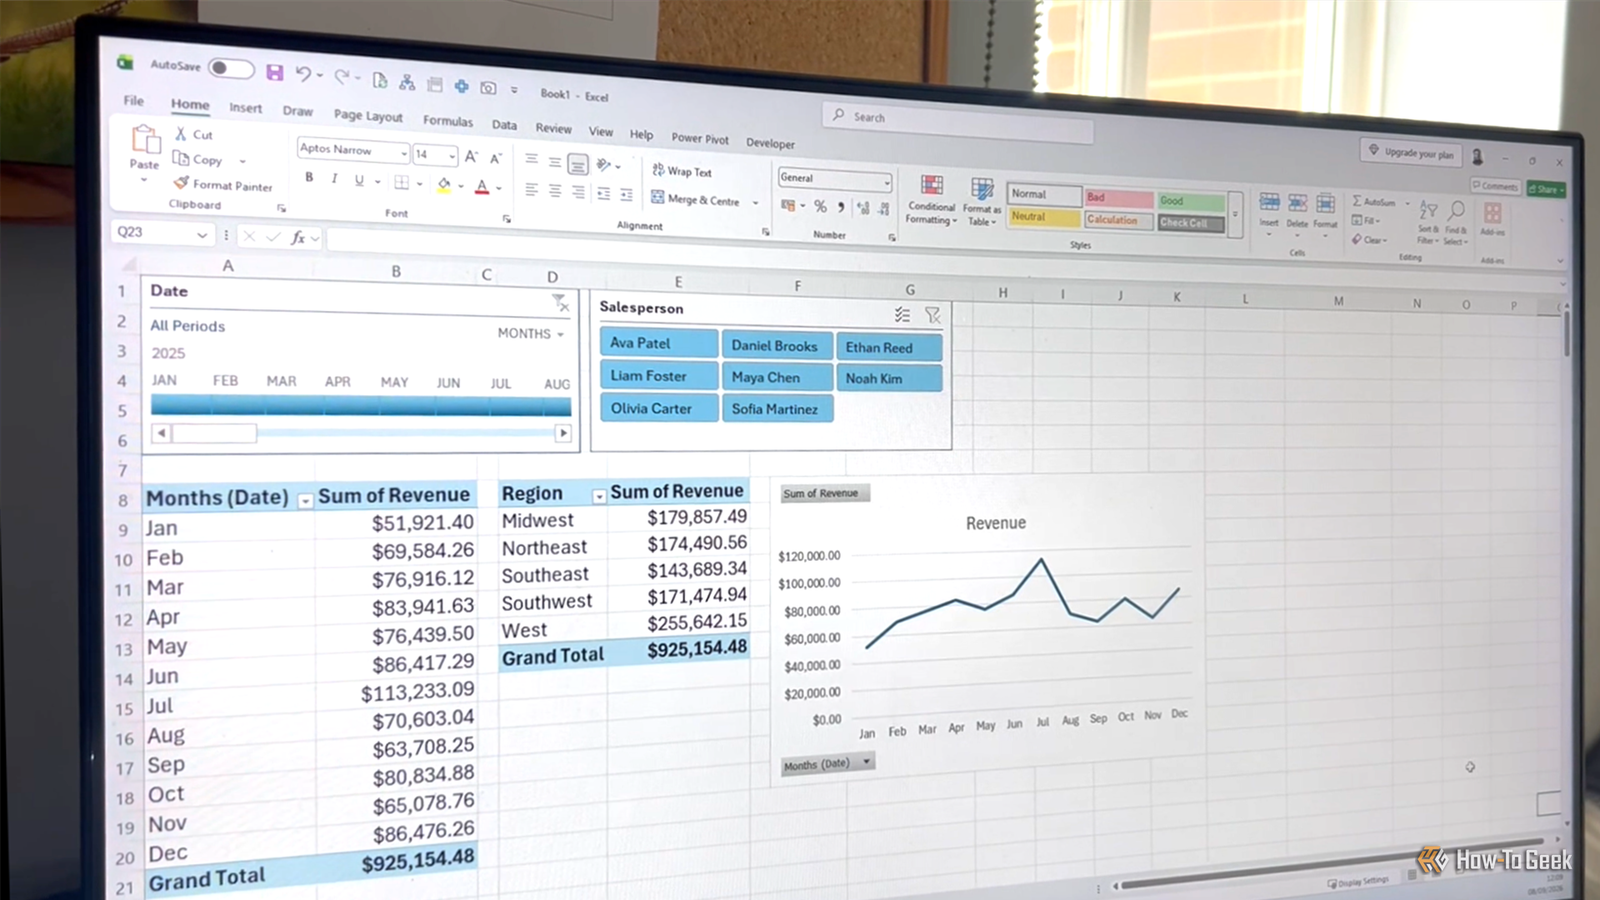Click the Paste clipboard icon

tap(145, 139)
